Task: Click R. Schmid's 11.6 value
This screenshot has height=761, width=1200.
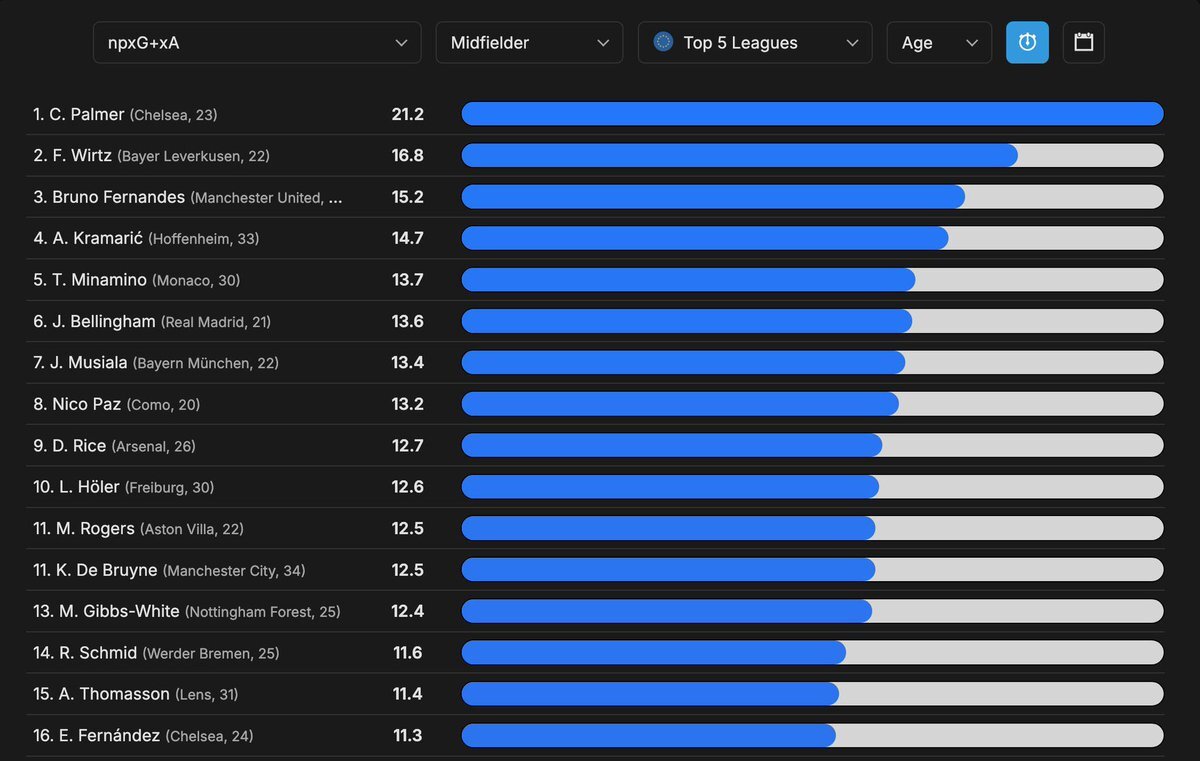Action: tap(408, 653)
